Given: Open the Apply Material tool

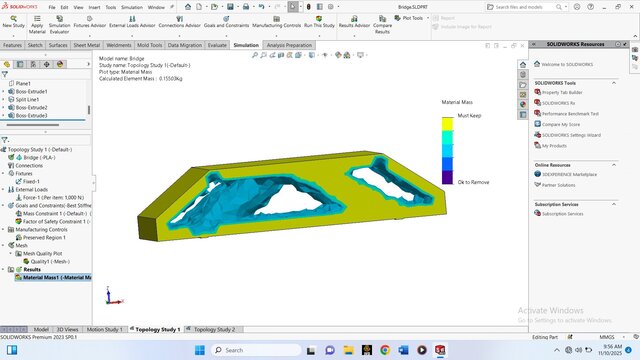Looking at the screenshot, I should click(37, 25).
